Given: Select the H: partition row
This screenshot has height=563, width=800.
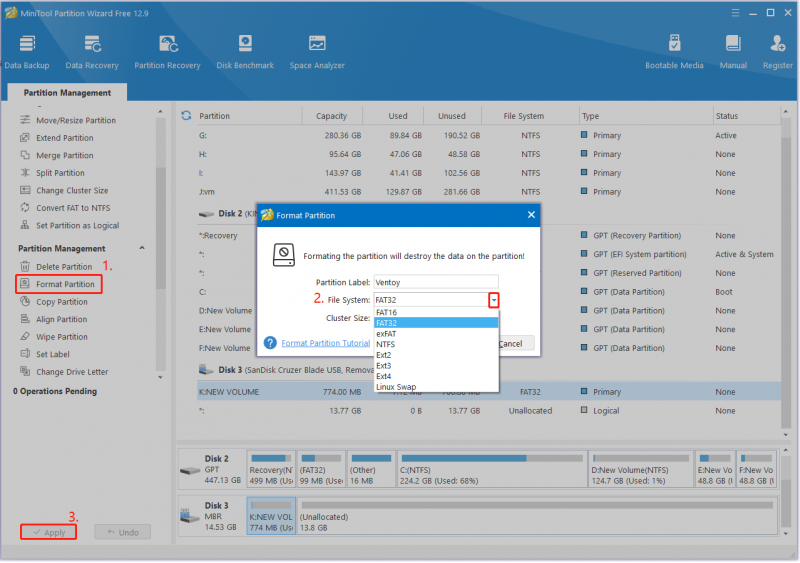Looking at the screenshot, I should 488,154.
